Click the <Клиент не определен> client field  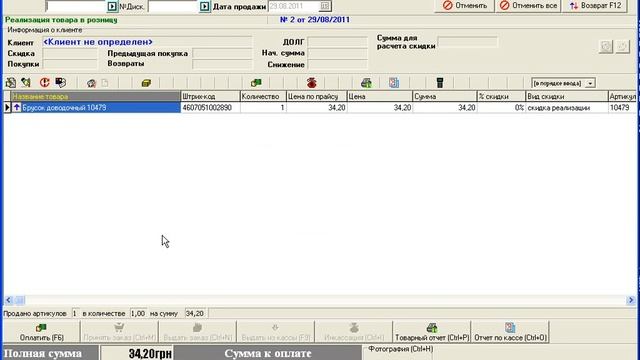pyautogui.click(x=147, y=42)
